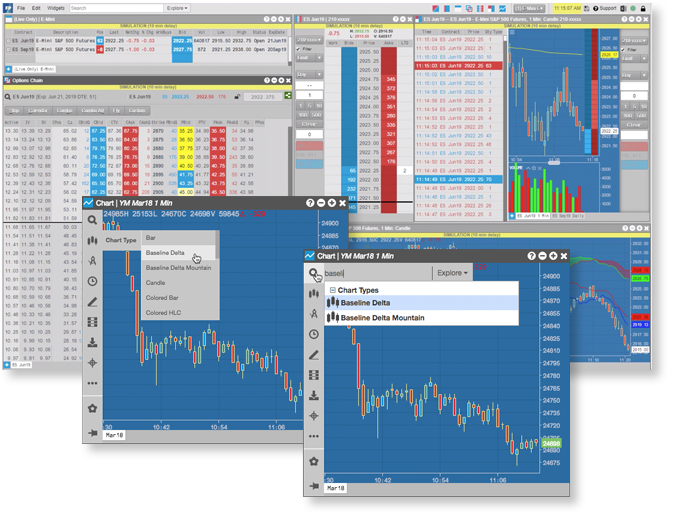The height and width of the screenshot is (525, 680).
Task: Open the chart type candlestick icon in the front chart sidebar
Action: coord(314,293)
